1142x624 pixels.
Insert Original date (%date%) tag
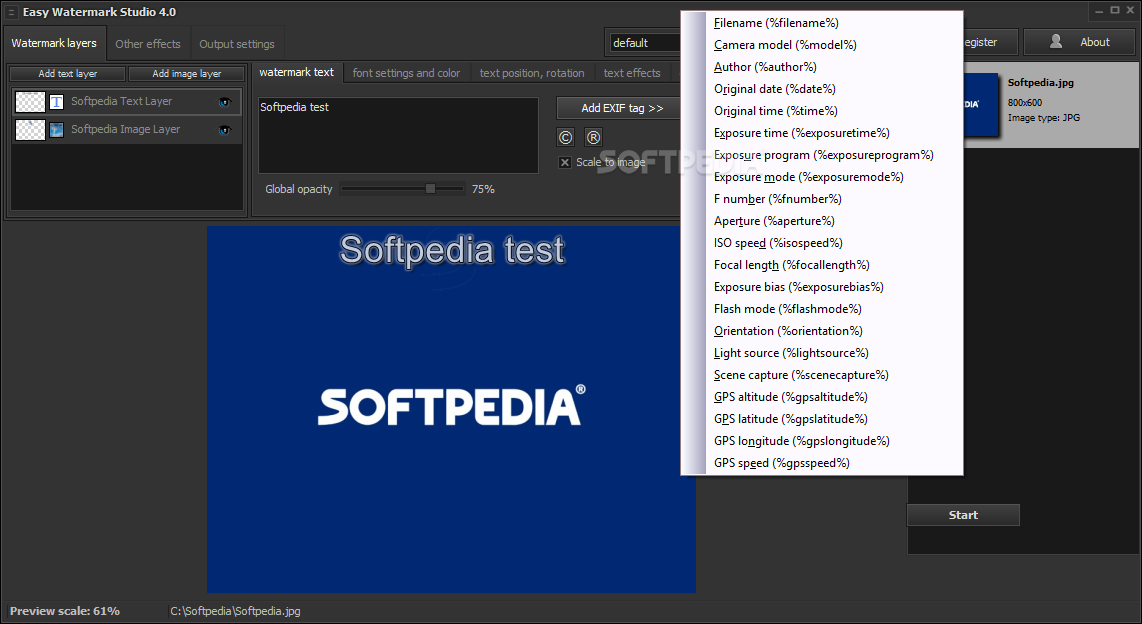(x=822, y=89)
